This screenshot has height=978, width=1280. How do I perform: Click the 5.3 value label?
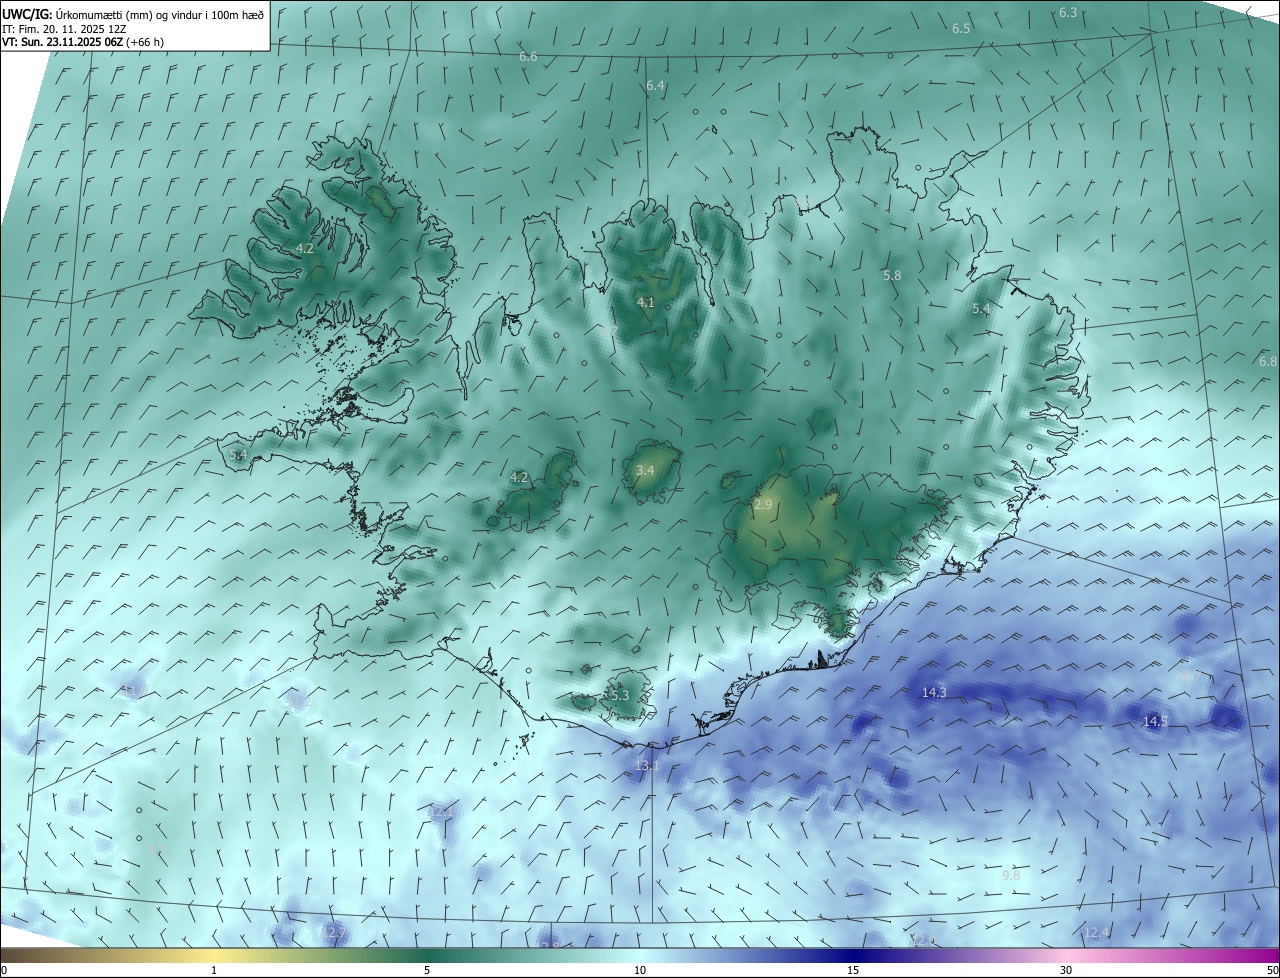pyautogui.click(x=619, y=695)
